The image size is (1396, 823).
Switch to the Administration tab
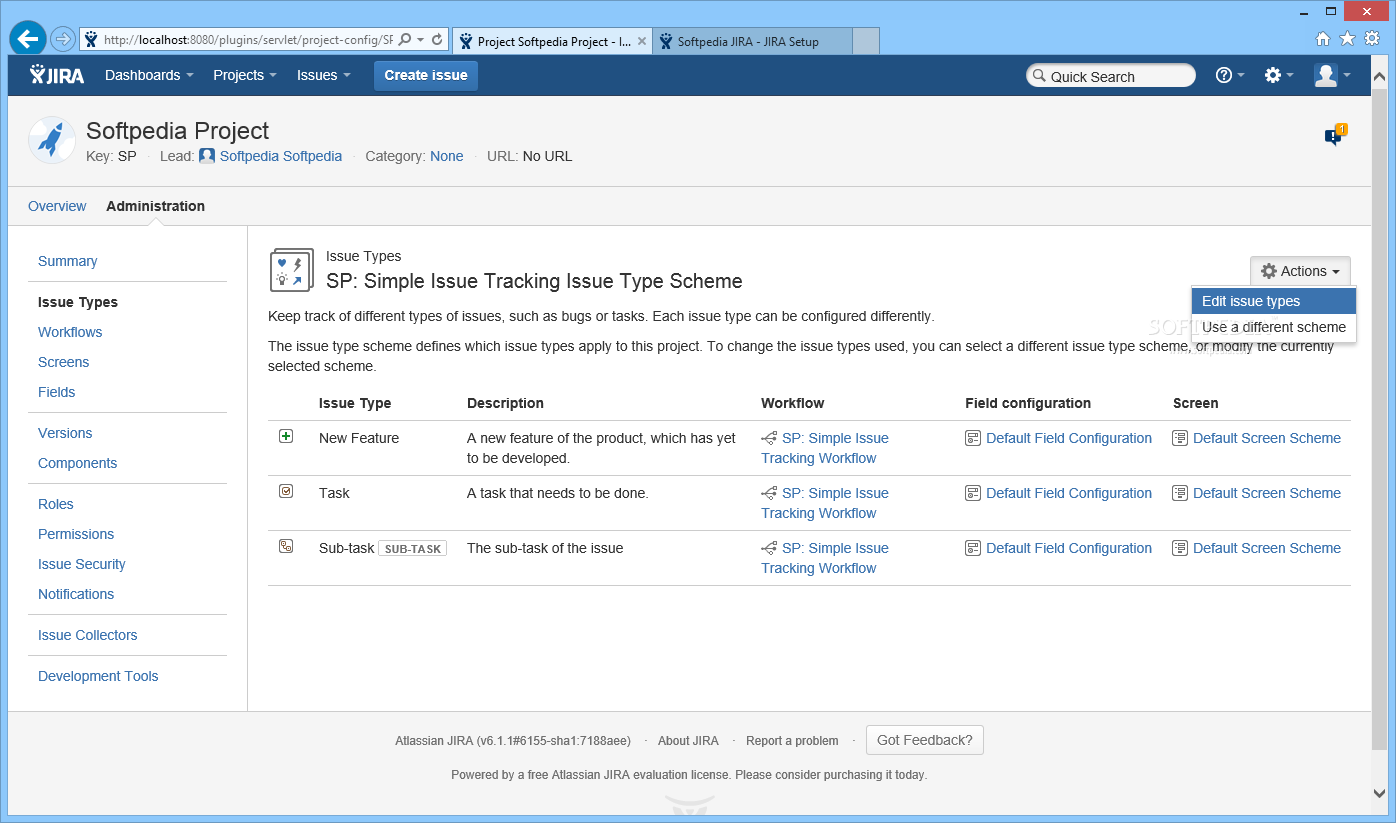click(x=155, y=206)
